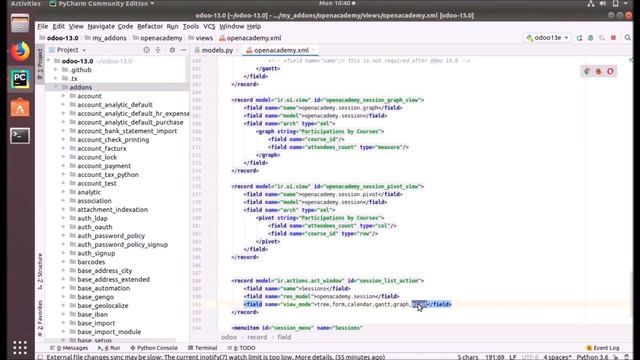The image size is (640, 360).
Task: Open the Messages tool window
Action: (69, 348)
